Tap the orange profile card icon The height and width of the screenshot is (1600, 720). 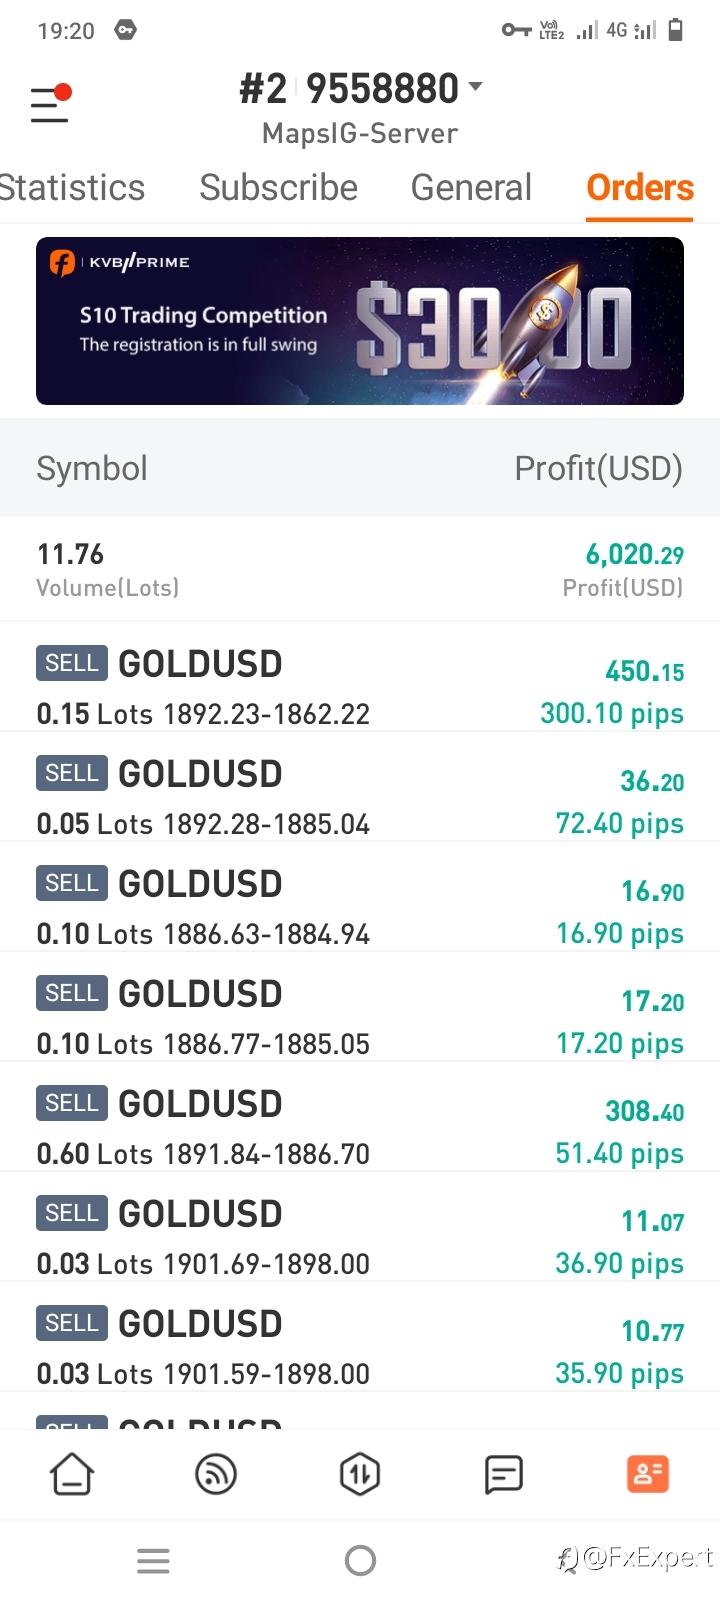pyautogui.click(x=647, y=1474)
